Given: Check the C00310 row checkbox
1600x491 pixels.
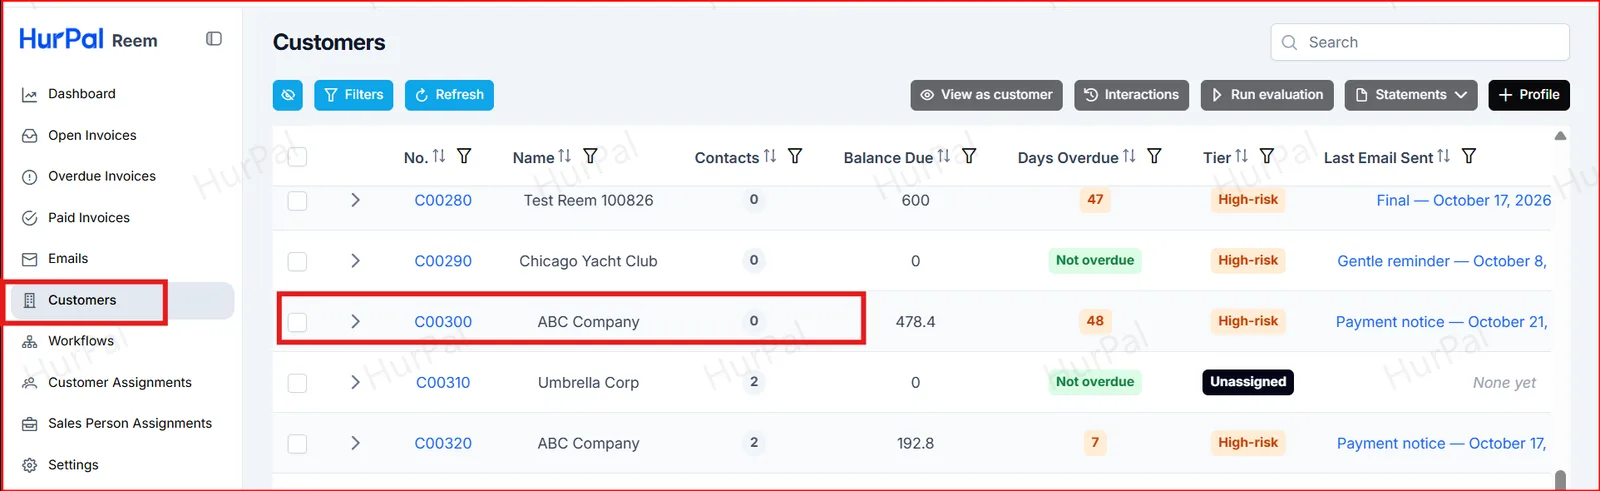Looking at the screenshot, I should click(297, 383).
